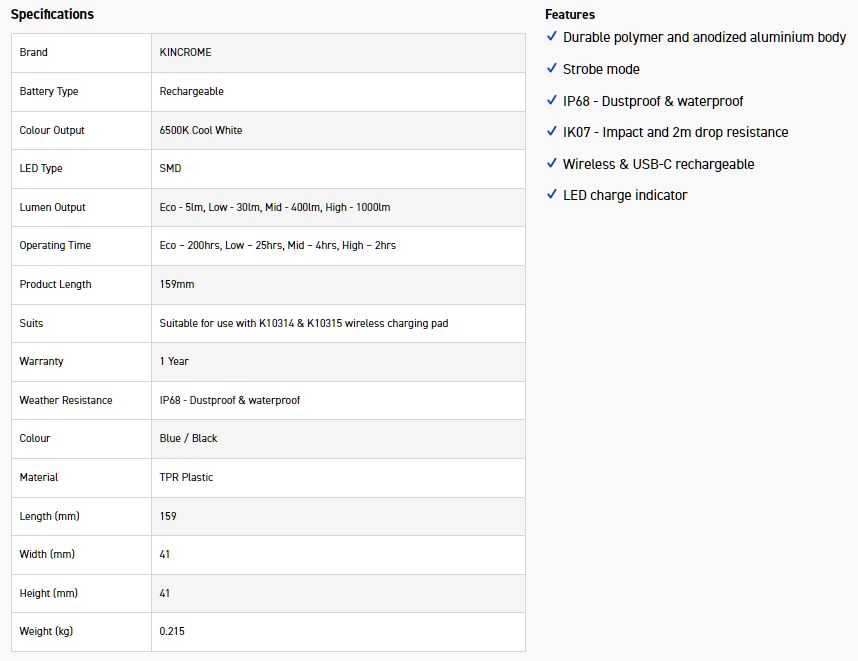Click the checkmark next to IK07 Impact

[x=552, y=132]
